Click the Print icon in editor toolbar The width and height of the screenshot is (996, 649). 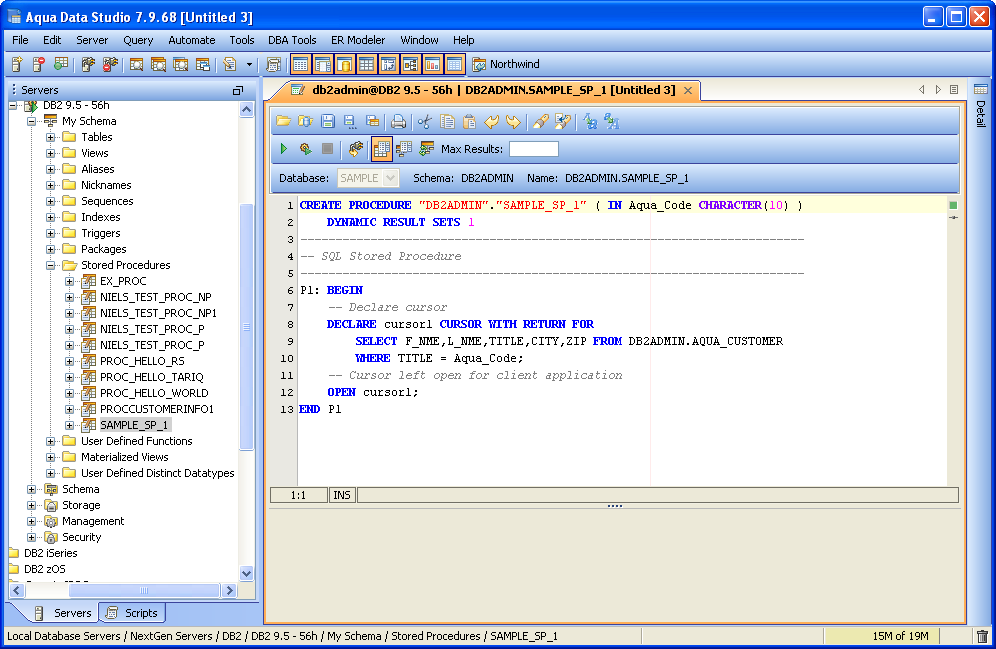(398, 122)
